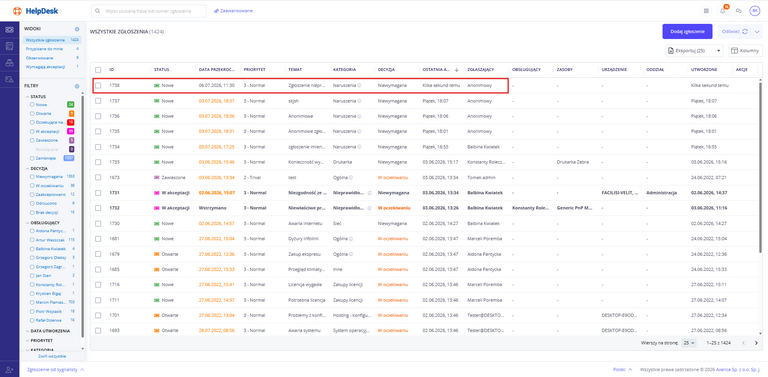This screenshot has width=768, height=377.
Task: Click the Odśwież button
Action: pyautogui.click(x=735, y=31)
